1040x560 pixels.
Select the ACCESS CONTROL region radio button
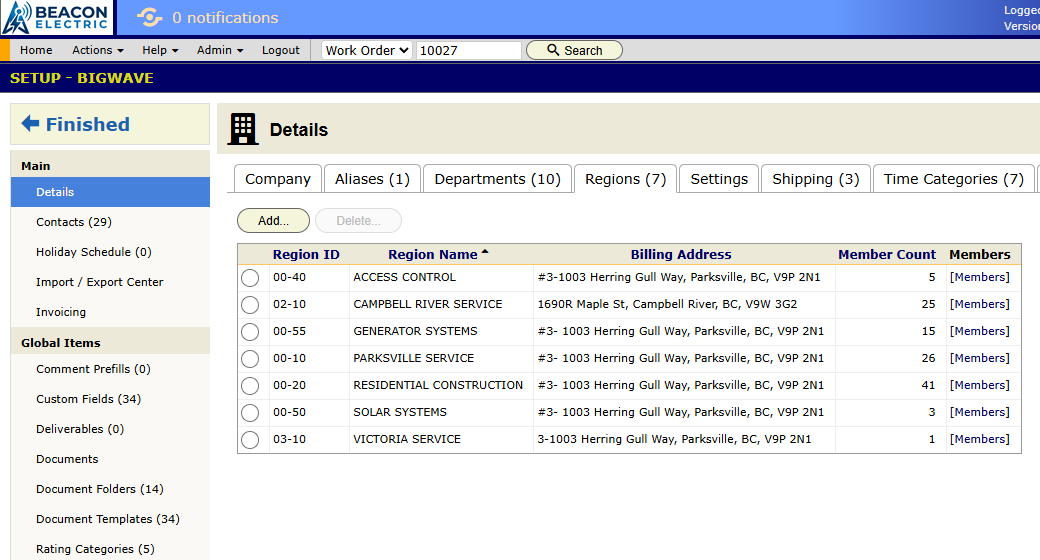tap(250, 277)
